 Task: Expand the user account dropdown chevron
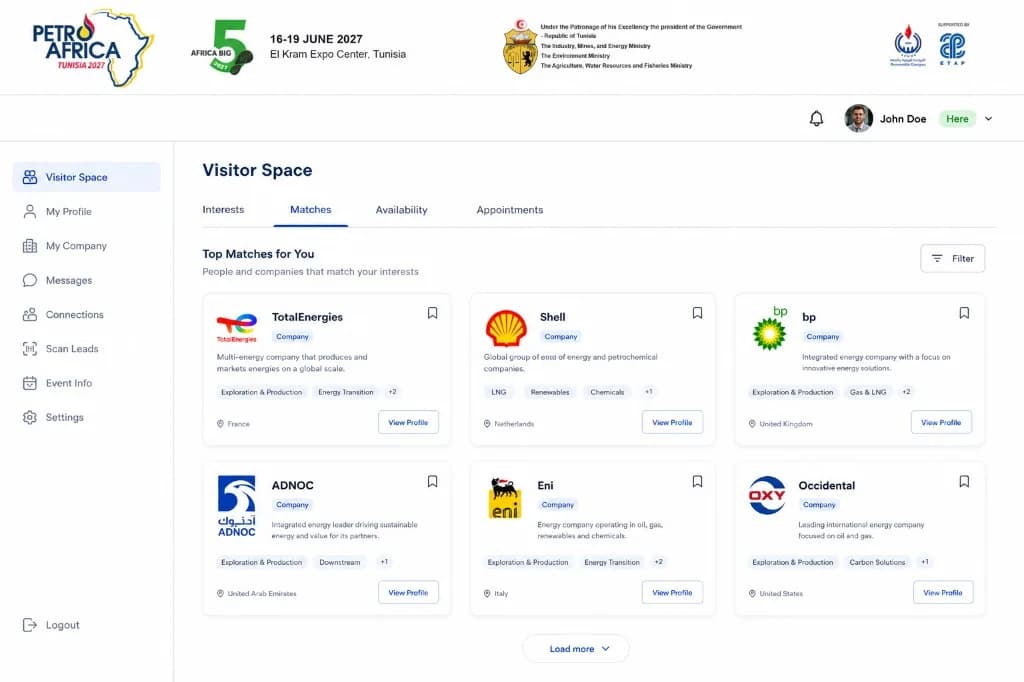pos(989,119)
